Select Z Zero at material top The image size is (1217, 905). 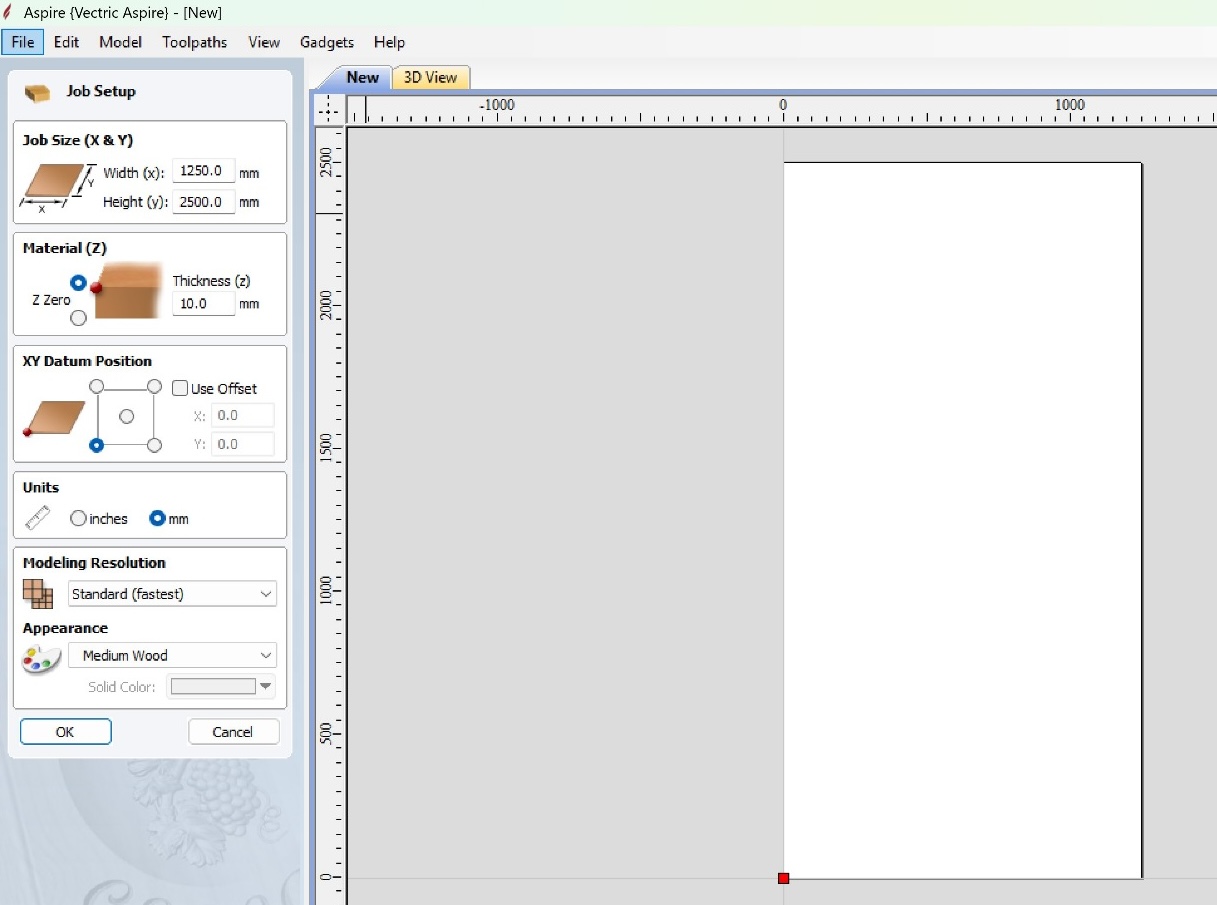pos(78,283)
